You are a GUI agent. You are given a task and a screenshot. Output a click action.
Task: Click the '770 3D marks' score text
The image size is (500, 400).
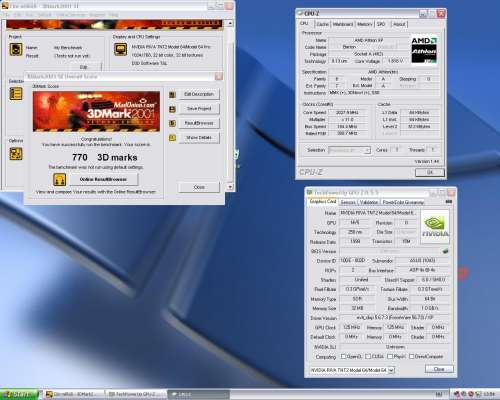coord(105,157)
